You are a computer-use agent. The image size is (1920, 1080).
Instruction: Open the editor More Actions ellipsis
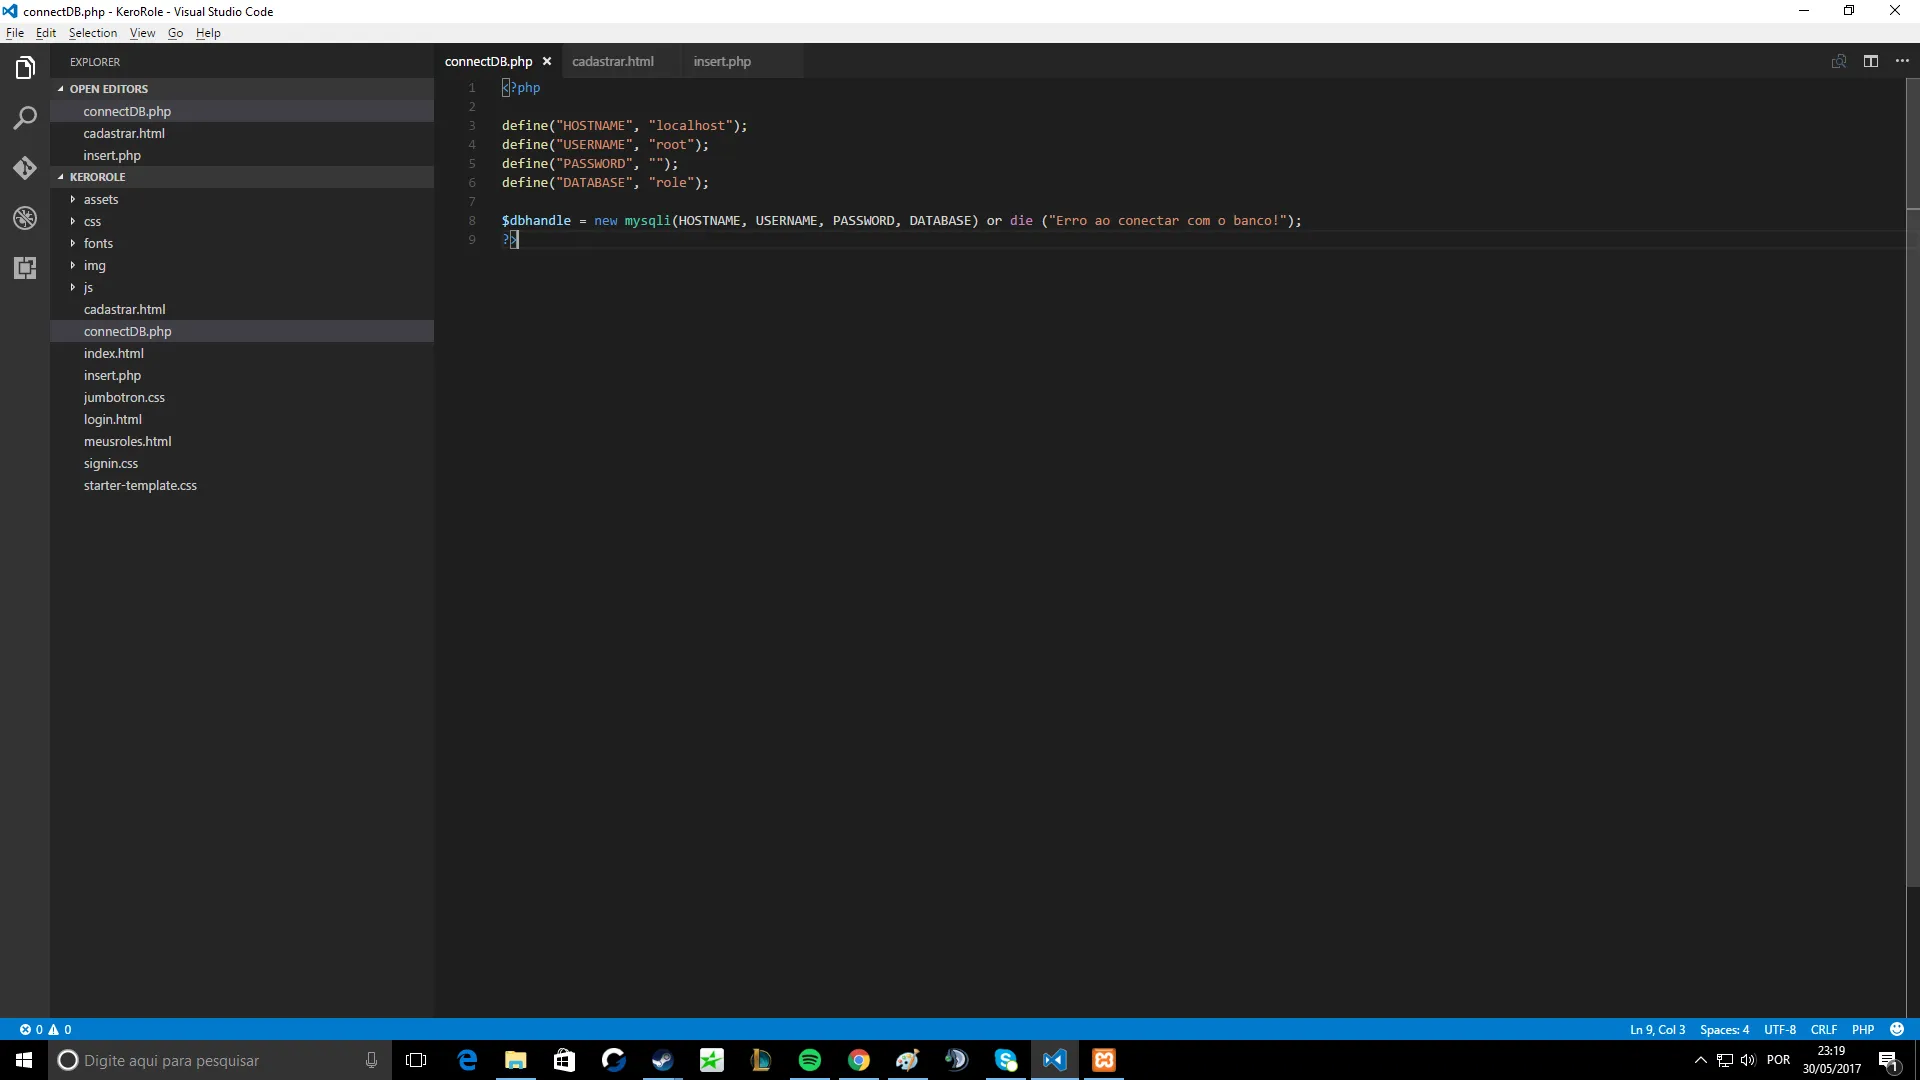coord(1902,61)
